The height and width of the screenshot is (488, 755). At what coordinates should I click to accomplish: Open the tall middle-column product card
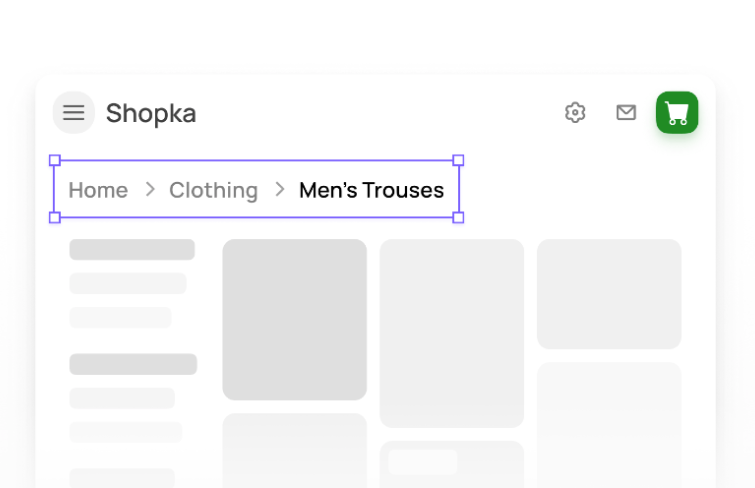tap(451, 332)
